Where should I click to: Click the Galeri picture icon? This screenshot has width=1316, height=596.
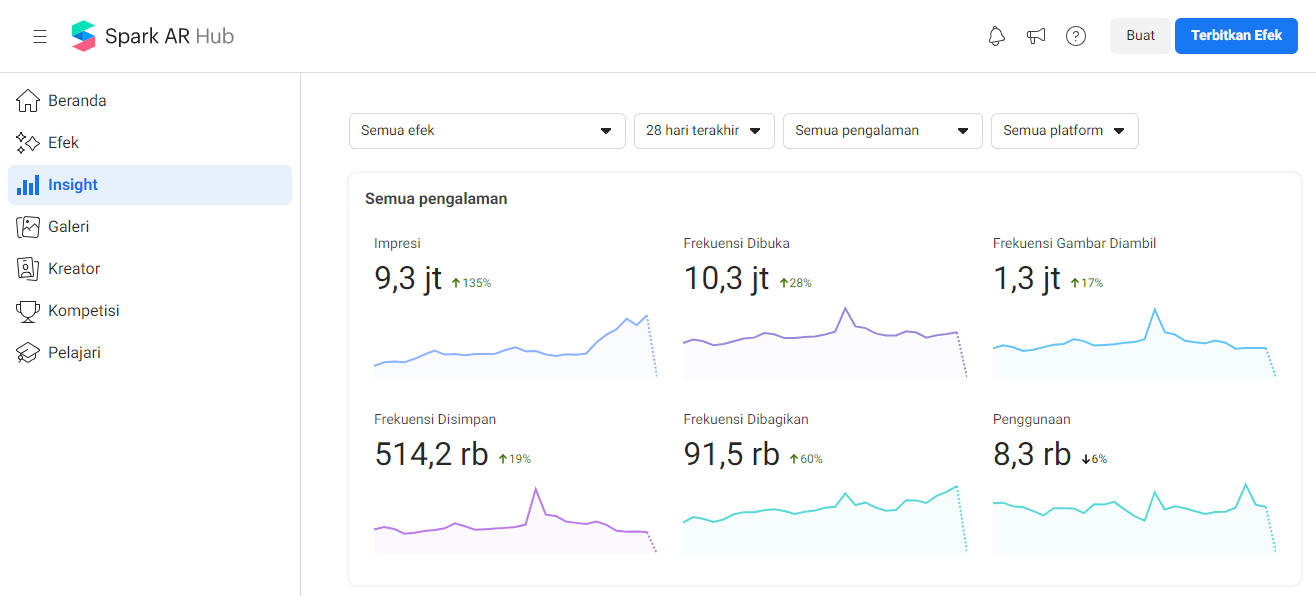click(x=28, y=227)
